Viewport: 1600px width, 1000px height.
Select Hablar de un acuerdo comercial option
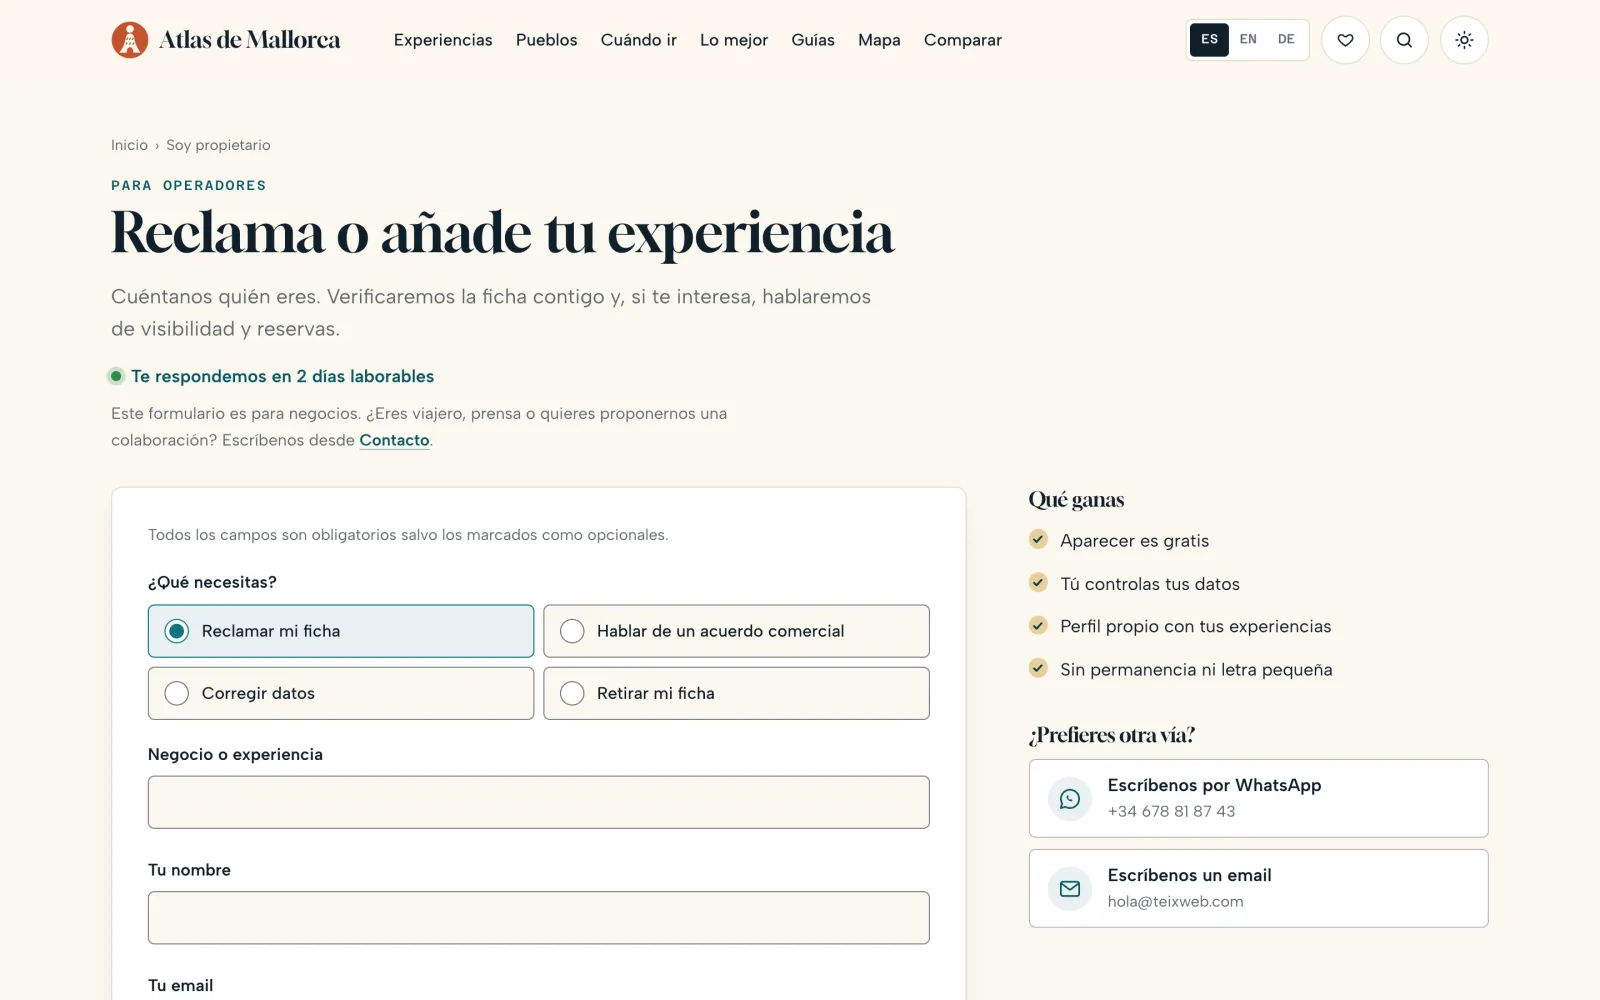736,631
